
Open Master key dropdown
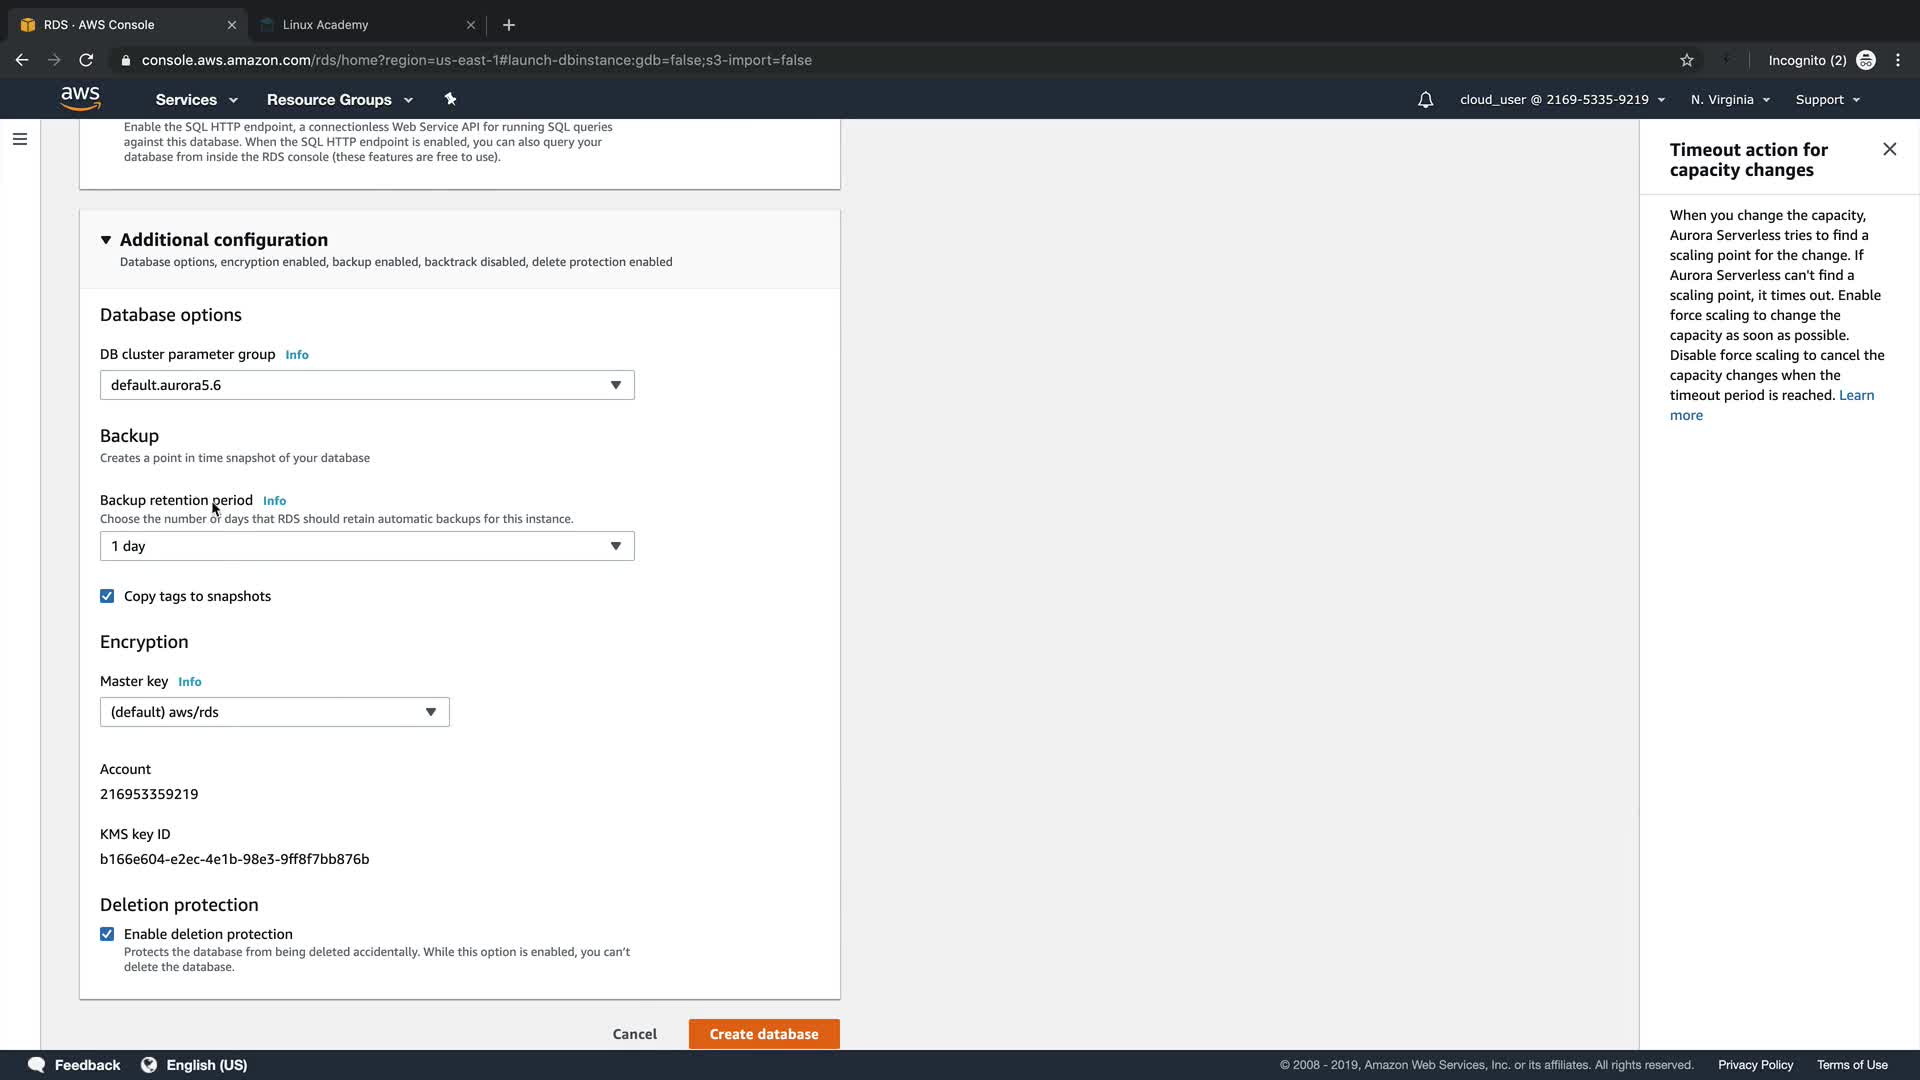click(x=274, y=712)
